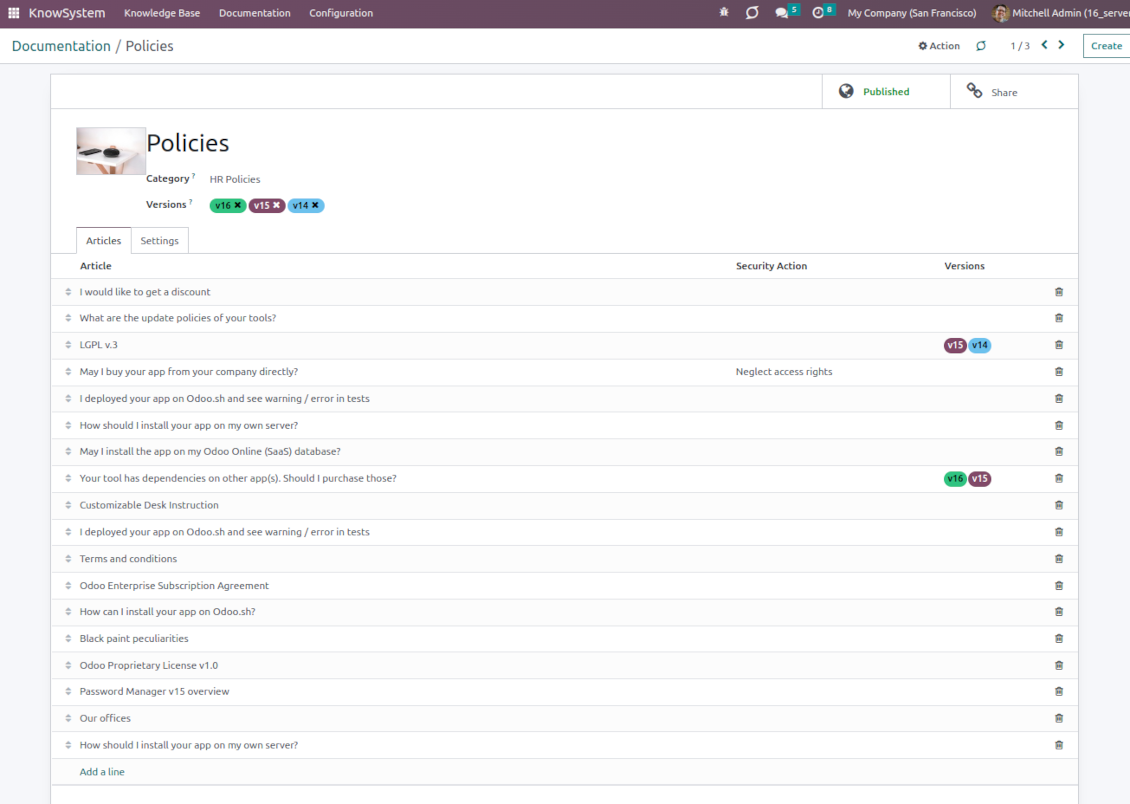Open the apps grid menu icon
This screenshot has width=1130, height=804.
point(13,13)
